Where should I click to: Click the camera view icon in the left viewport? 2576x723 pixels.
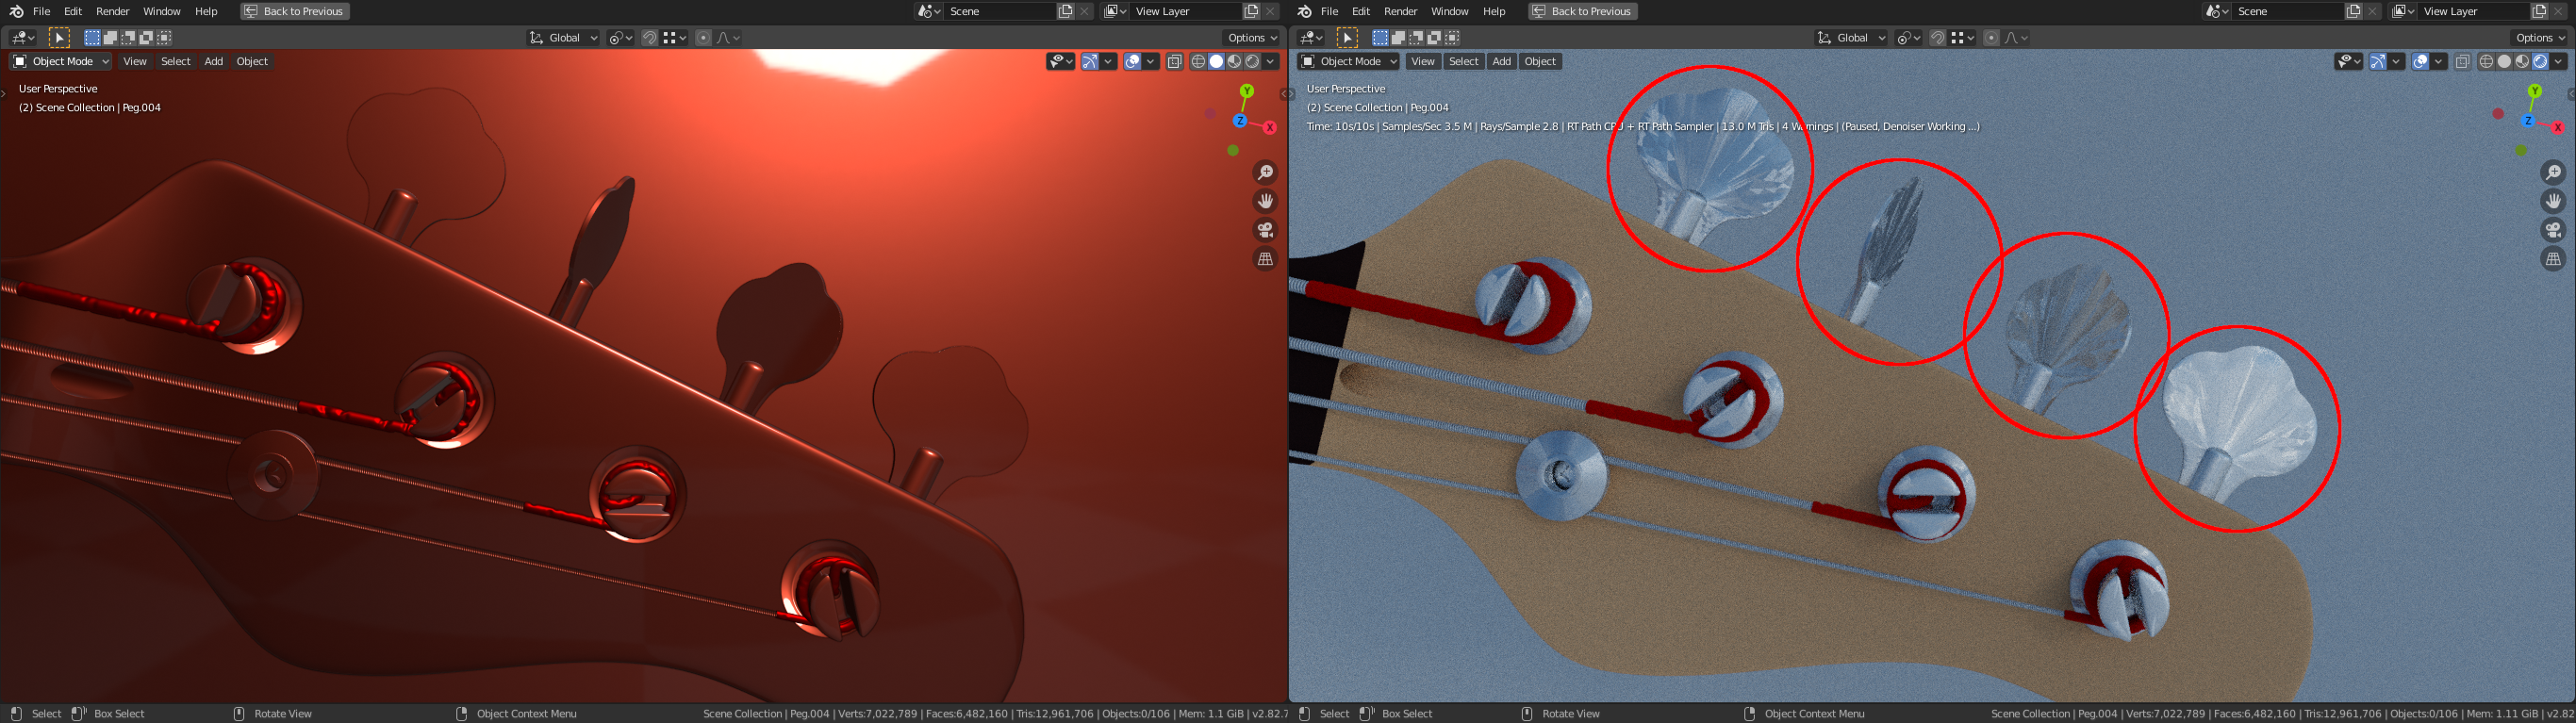click(1265, 230)
